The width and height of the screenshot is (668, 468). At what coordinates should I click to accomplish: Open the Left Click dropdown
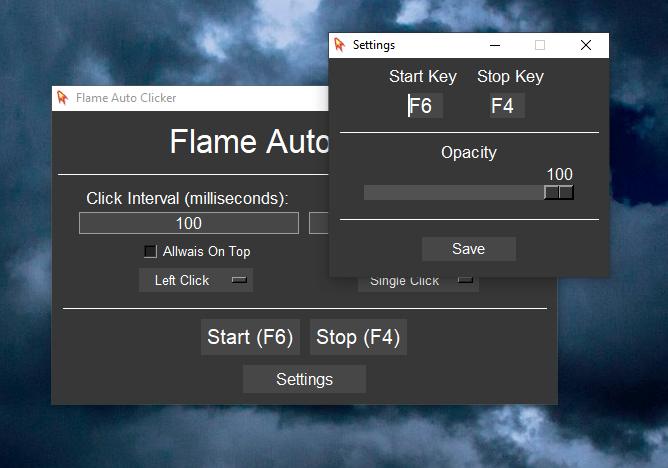tap(196, 280)
